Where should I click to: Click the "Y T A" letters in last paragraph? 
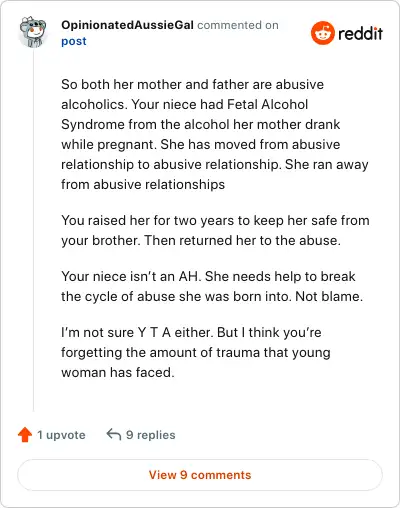tap(154, 332)
